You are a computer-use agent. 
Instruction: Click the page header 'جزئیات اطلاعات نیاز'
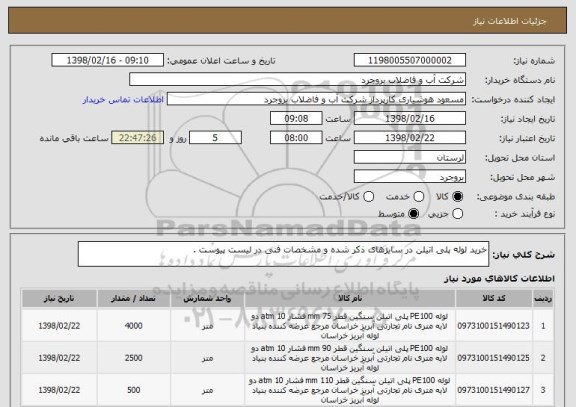point(510,21)
